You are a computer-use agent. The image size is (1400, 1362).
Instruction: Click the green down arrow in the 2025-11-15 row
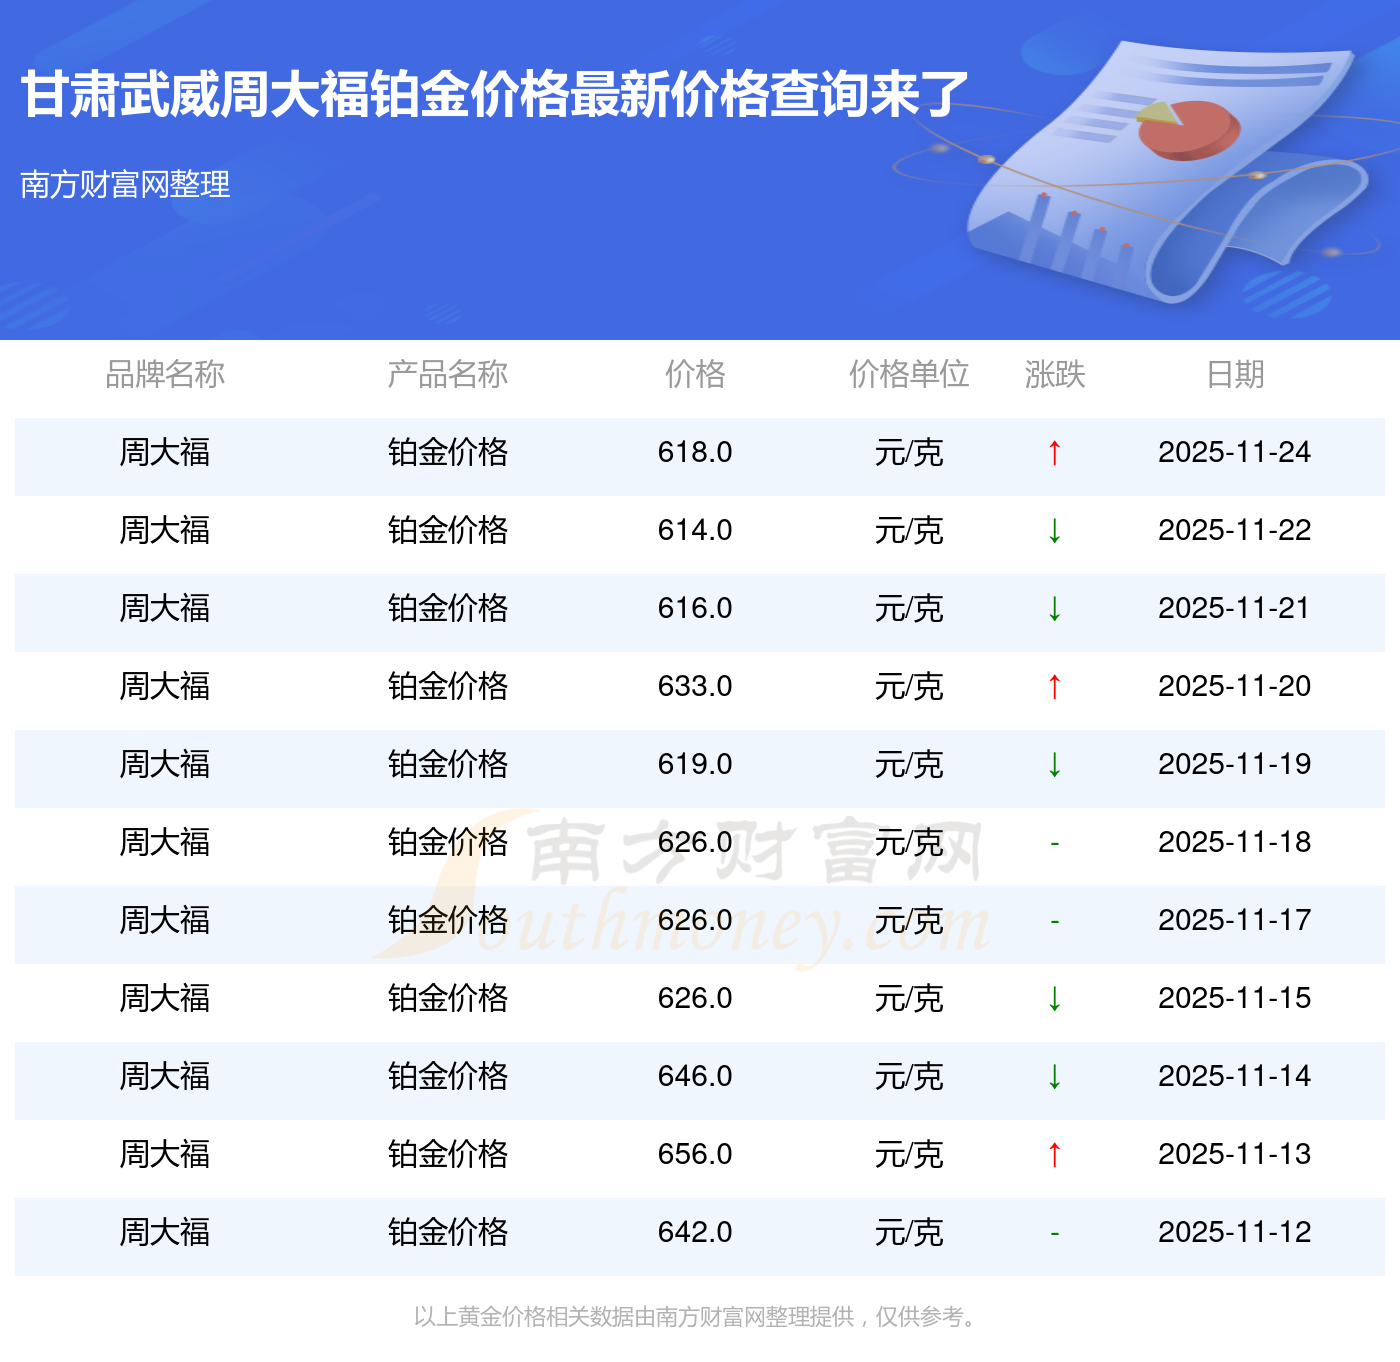tap(1054, 999)
